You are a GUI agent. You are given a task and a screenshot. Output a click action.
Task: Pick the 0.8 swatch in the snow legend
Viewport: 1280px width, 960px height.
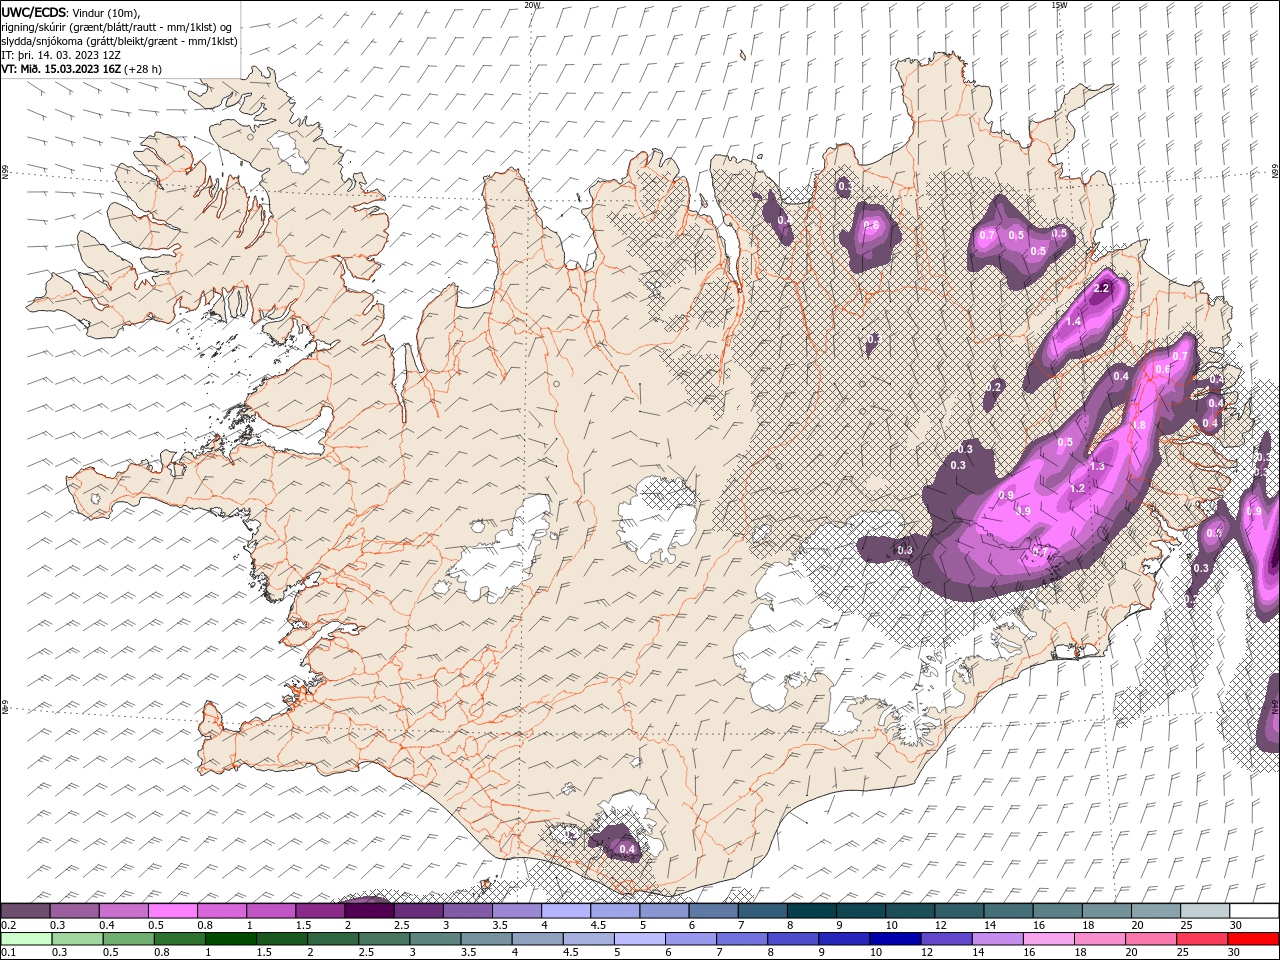coord(221,911)
